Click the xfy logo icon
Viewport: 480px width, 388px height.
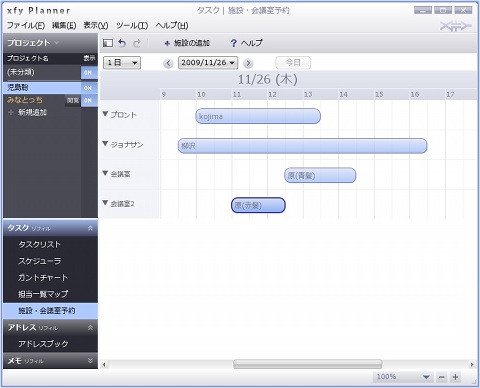456,26
